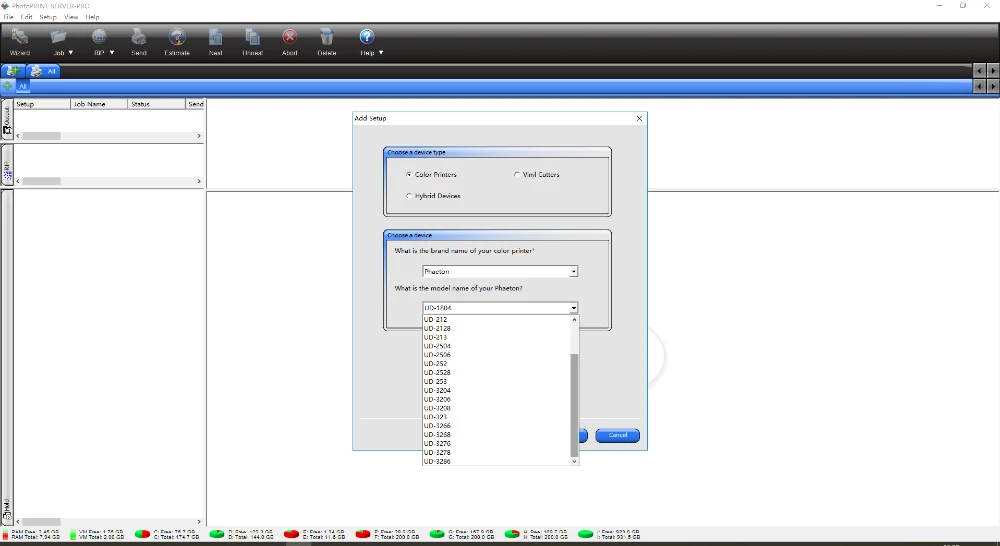Close the Add Setup dialog

(x=639, y=118)
